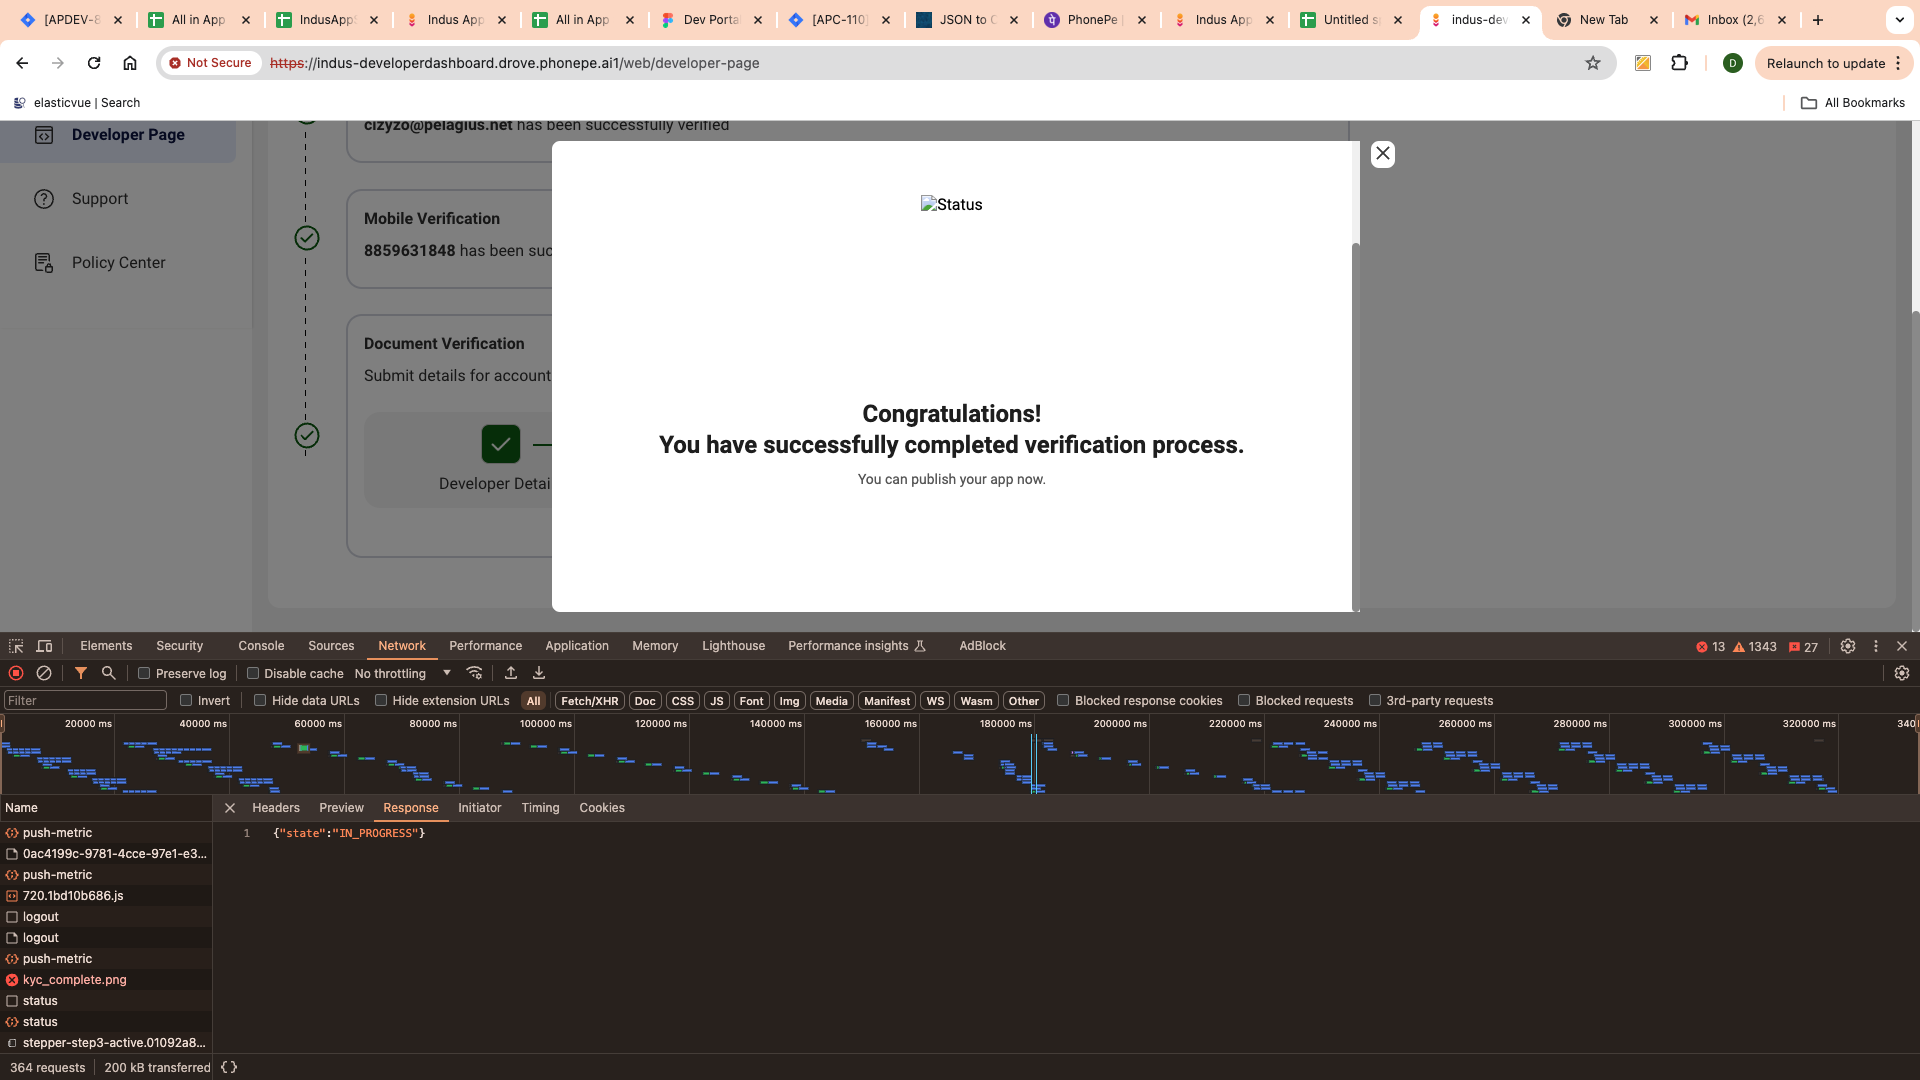View the Headers tab of the request
Image resolution: width=1920 pixels, height=1080 pixels.
pyautogui.click(x=276, y=808)
